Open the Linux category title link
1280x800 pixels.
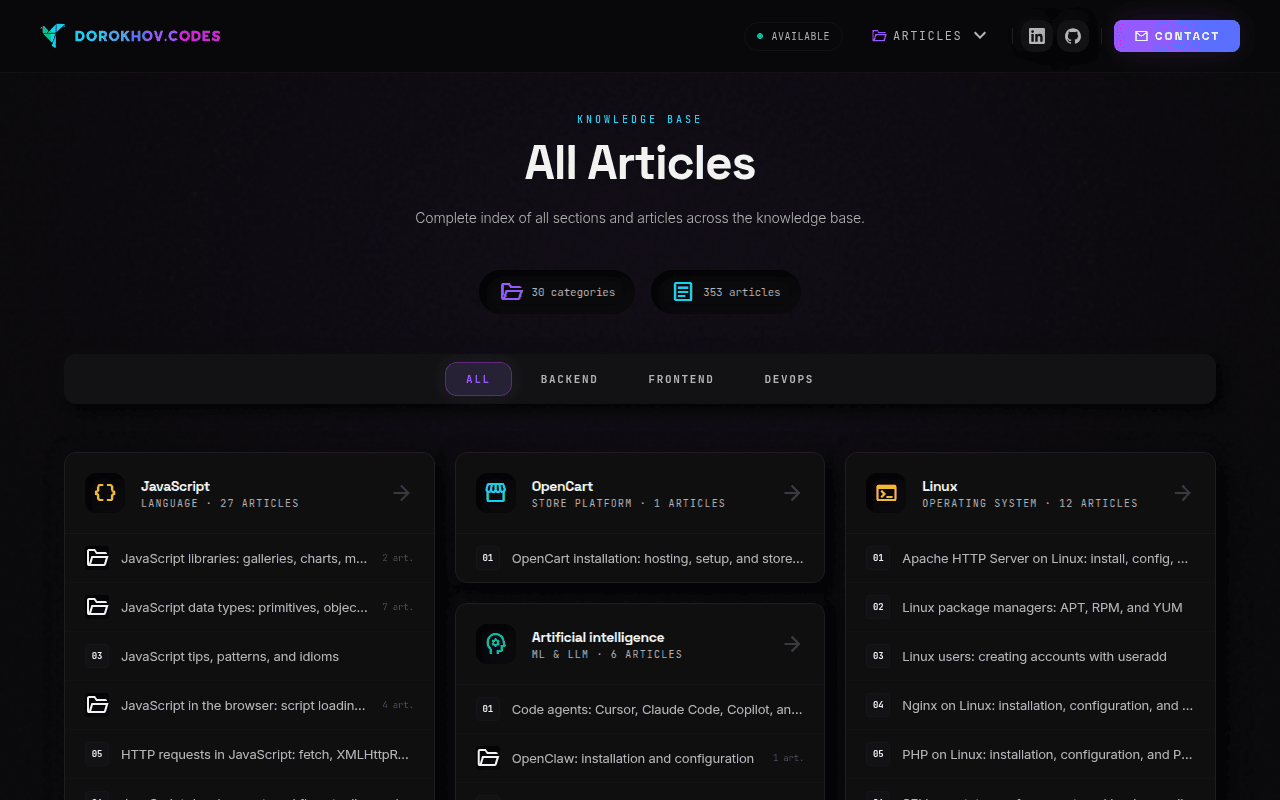click(x=940, y=486)
